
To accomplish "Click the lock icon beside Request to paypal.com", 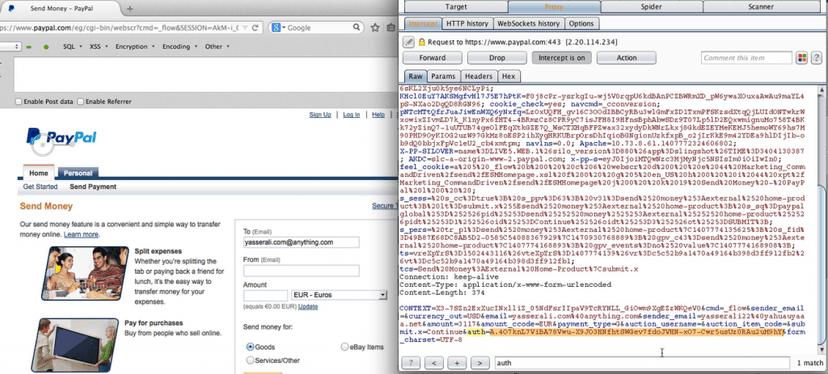I will point(421,42).
